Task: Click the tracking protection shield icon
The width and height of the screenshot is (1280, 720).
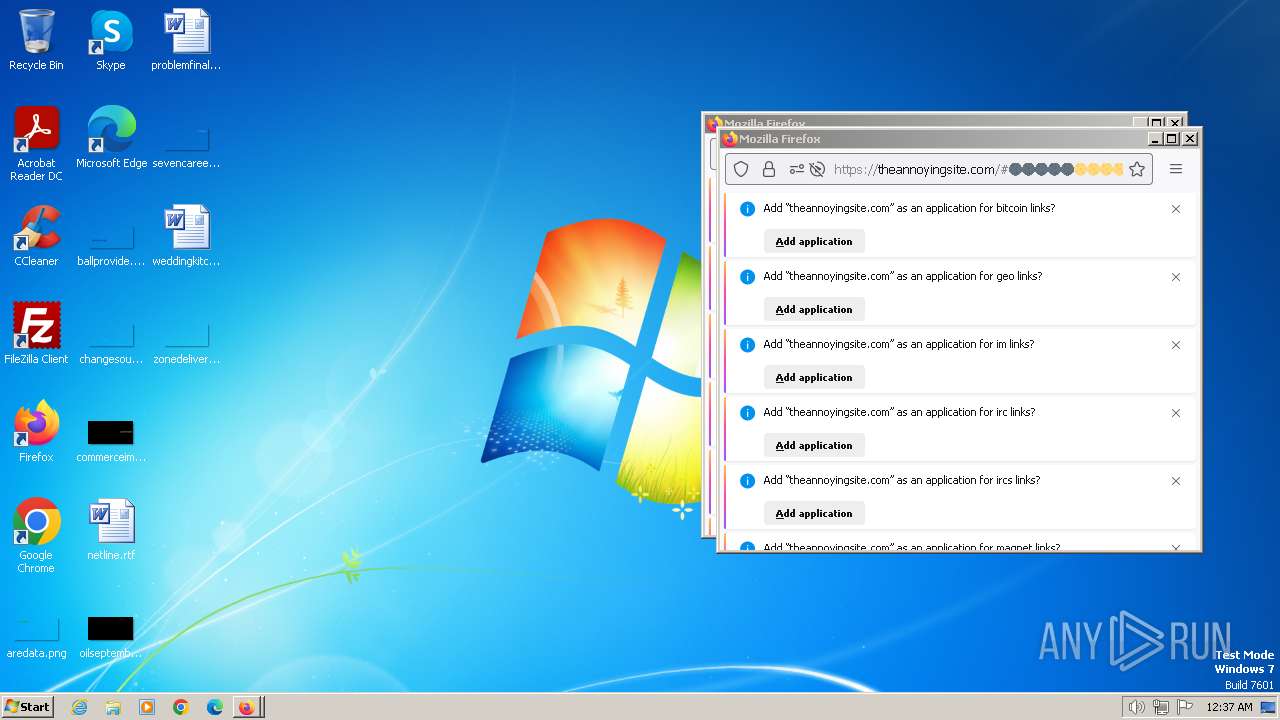Action: click(x=741, y=169)
